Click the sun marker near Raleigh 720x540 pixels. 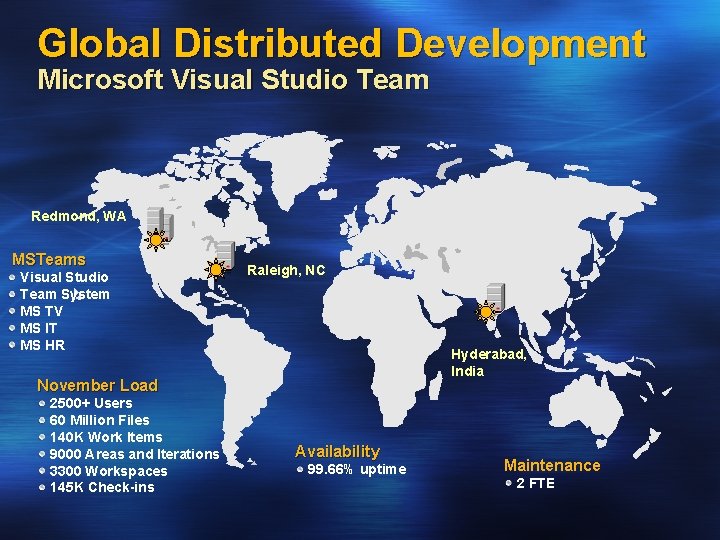tap(215, 270)
